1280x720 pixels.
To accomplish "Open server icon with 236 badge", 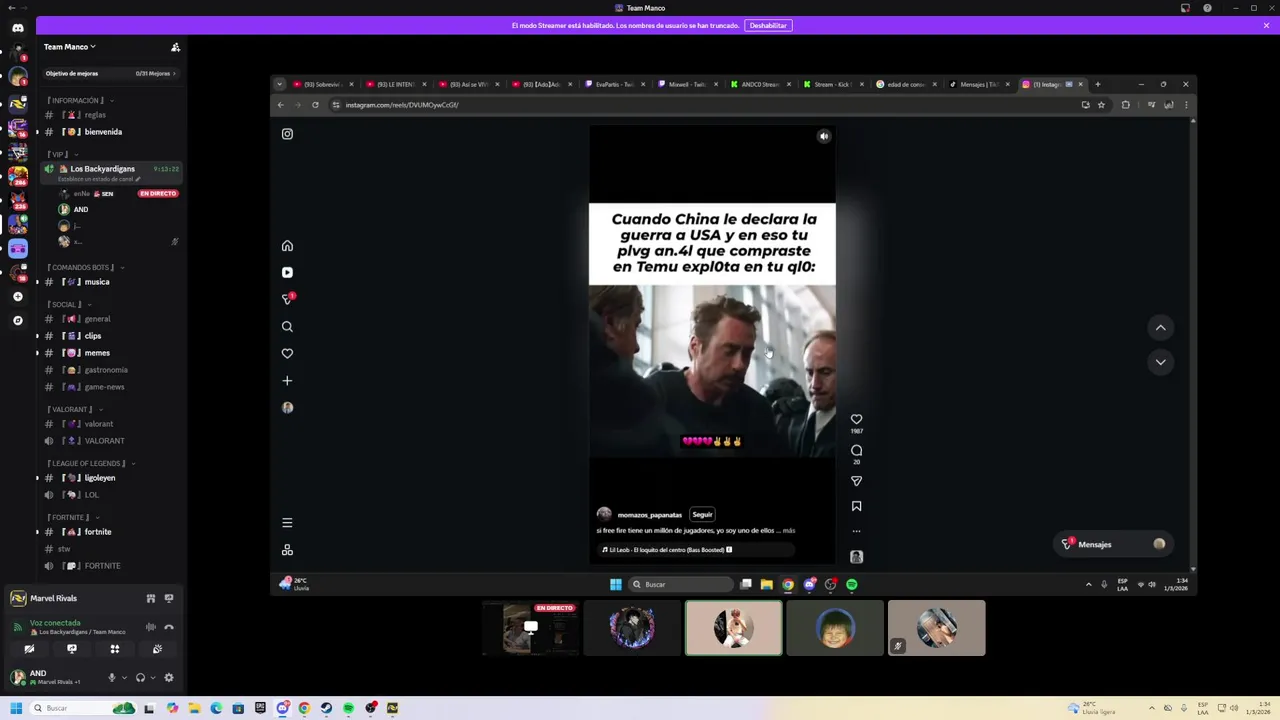I will point(18,202).
